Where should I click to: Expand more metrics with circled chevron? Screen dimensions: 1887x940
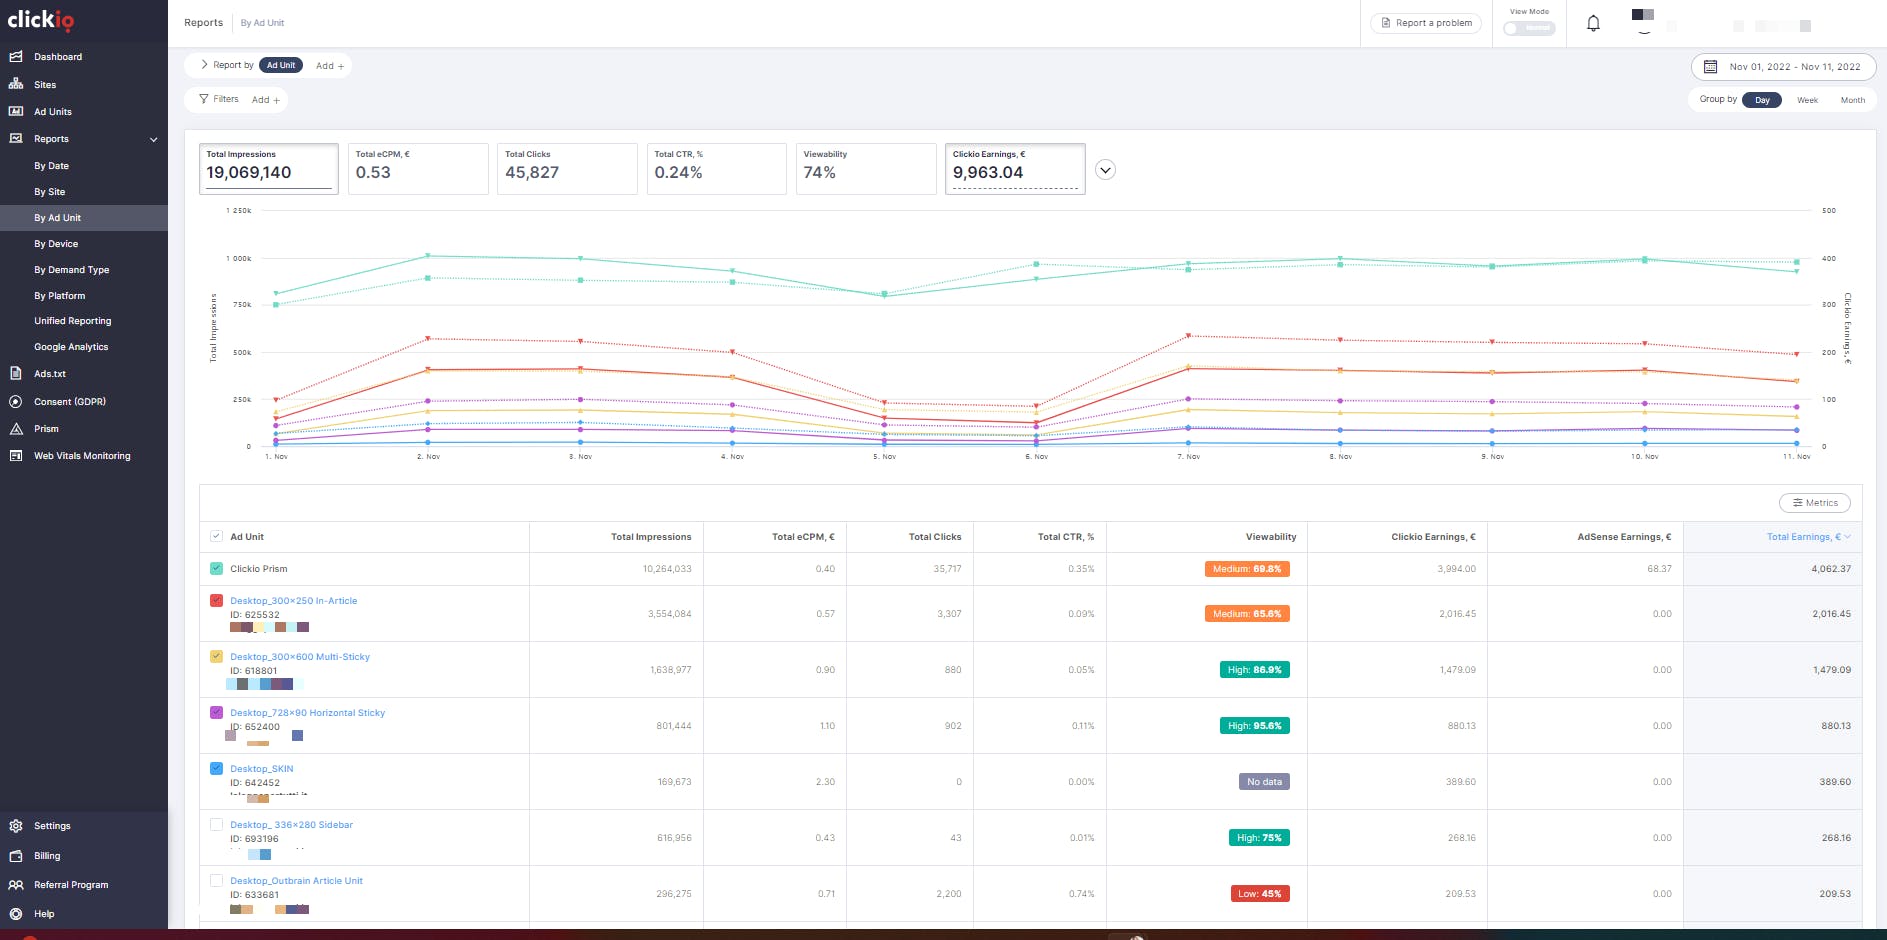pyautogui.click(x=1105, y=170)
